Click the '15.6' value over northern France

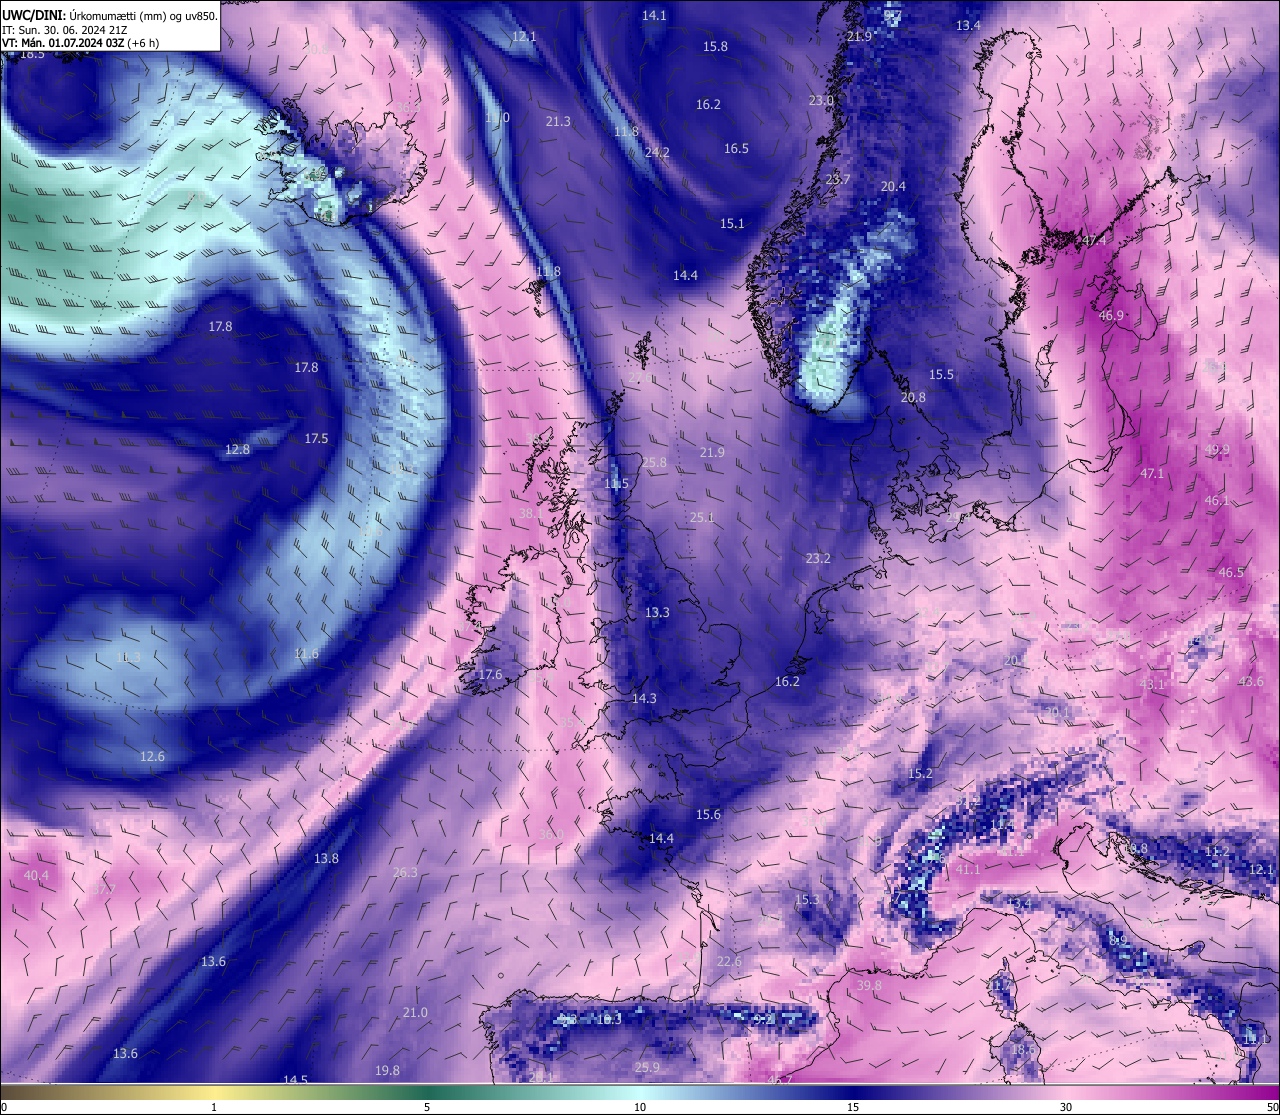[708, 814]
